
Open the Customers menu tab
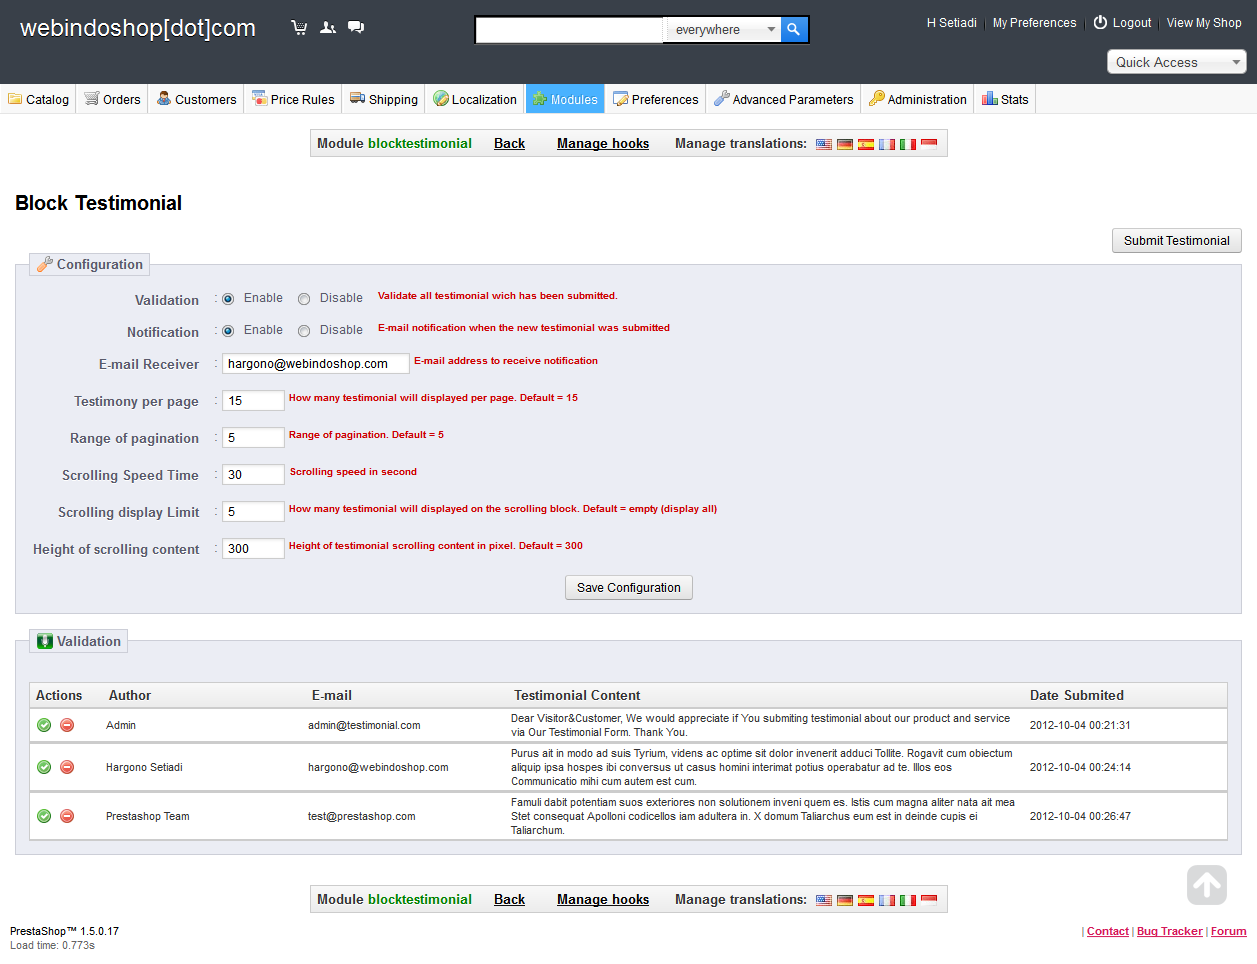(197, 99)
